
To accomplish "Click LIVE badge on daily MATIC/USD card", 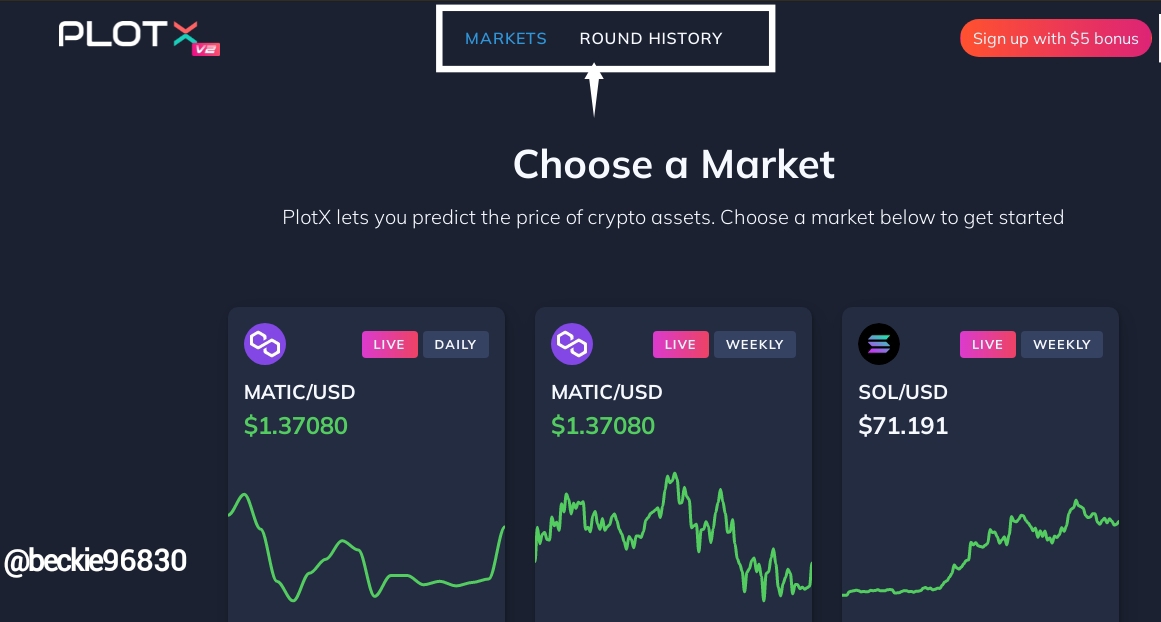I will pyautogui.click(x=389, y=344).
